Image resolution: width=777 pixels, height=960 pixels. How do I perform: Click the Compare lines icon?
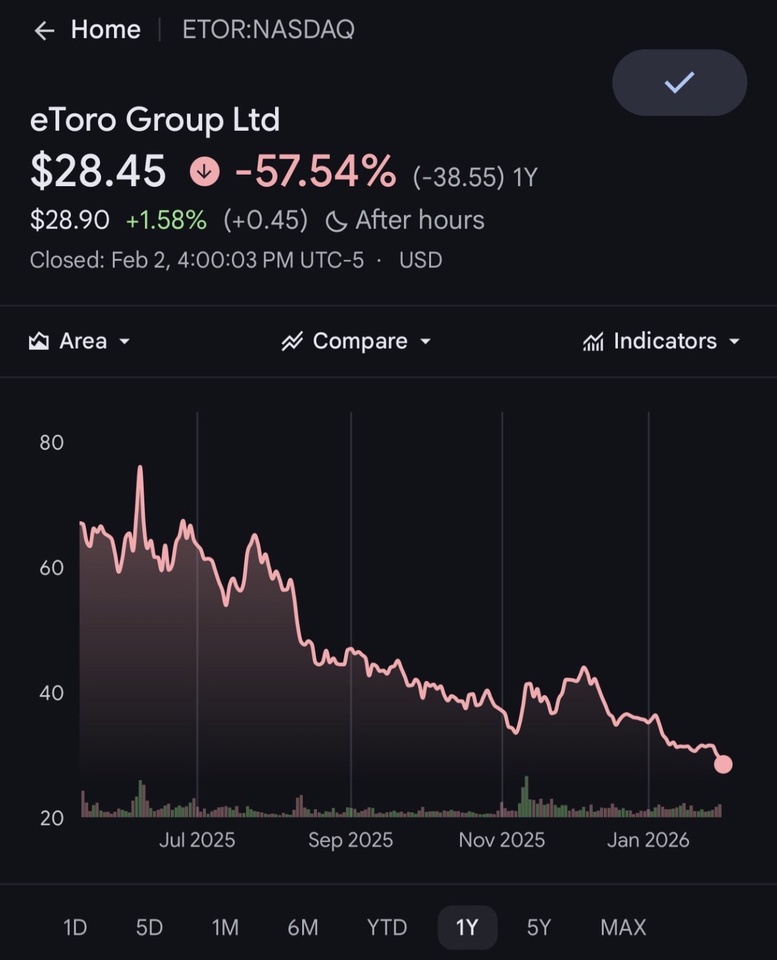coord(292,341)
